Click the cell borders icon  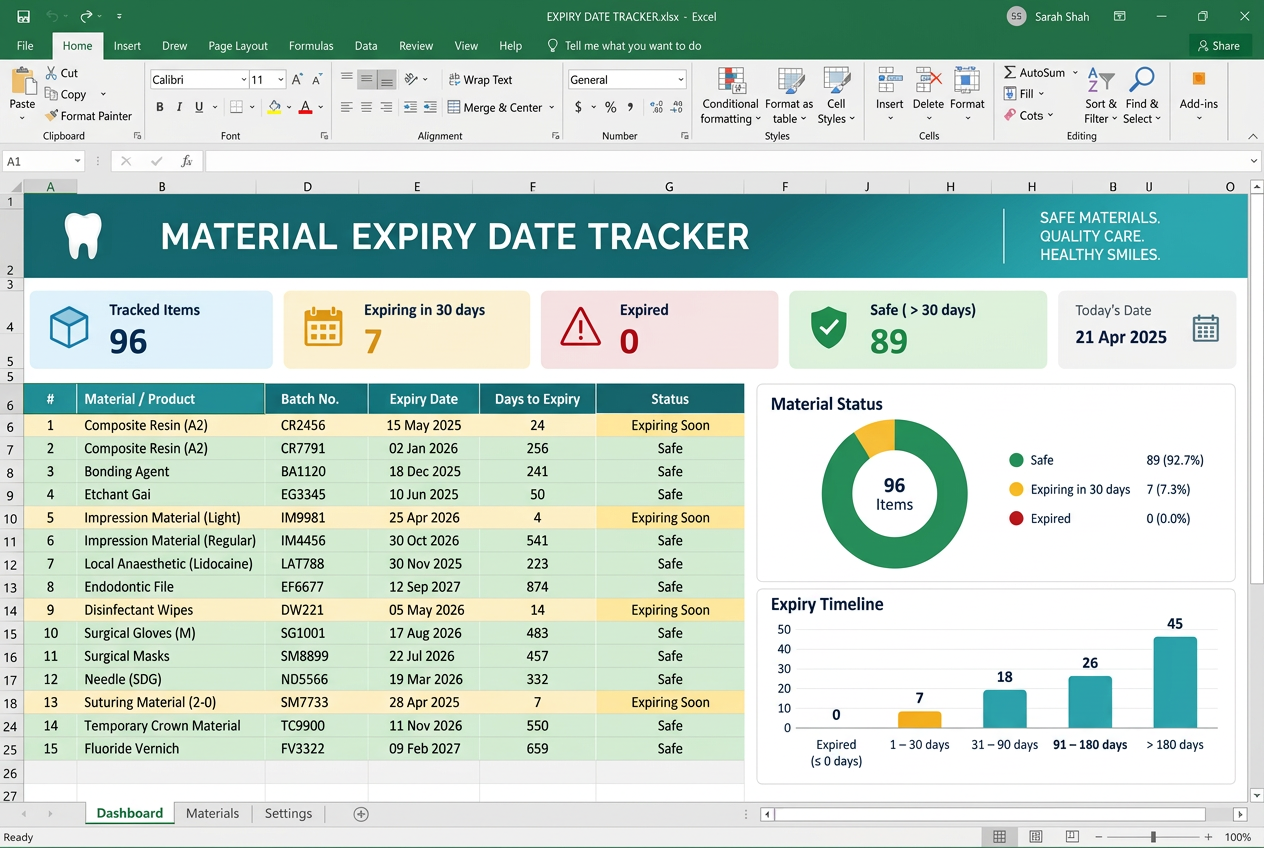point(236,107)
